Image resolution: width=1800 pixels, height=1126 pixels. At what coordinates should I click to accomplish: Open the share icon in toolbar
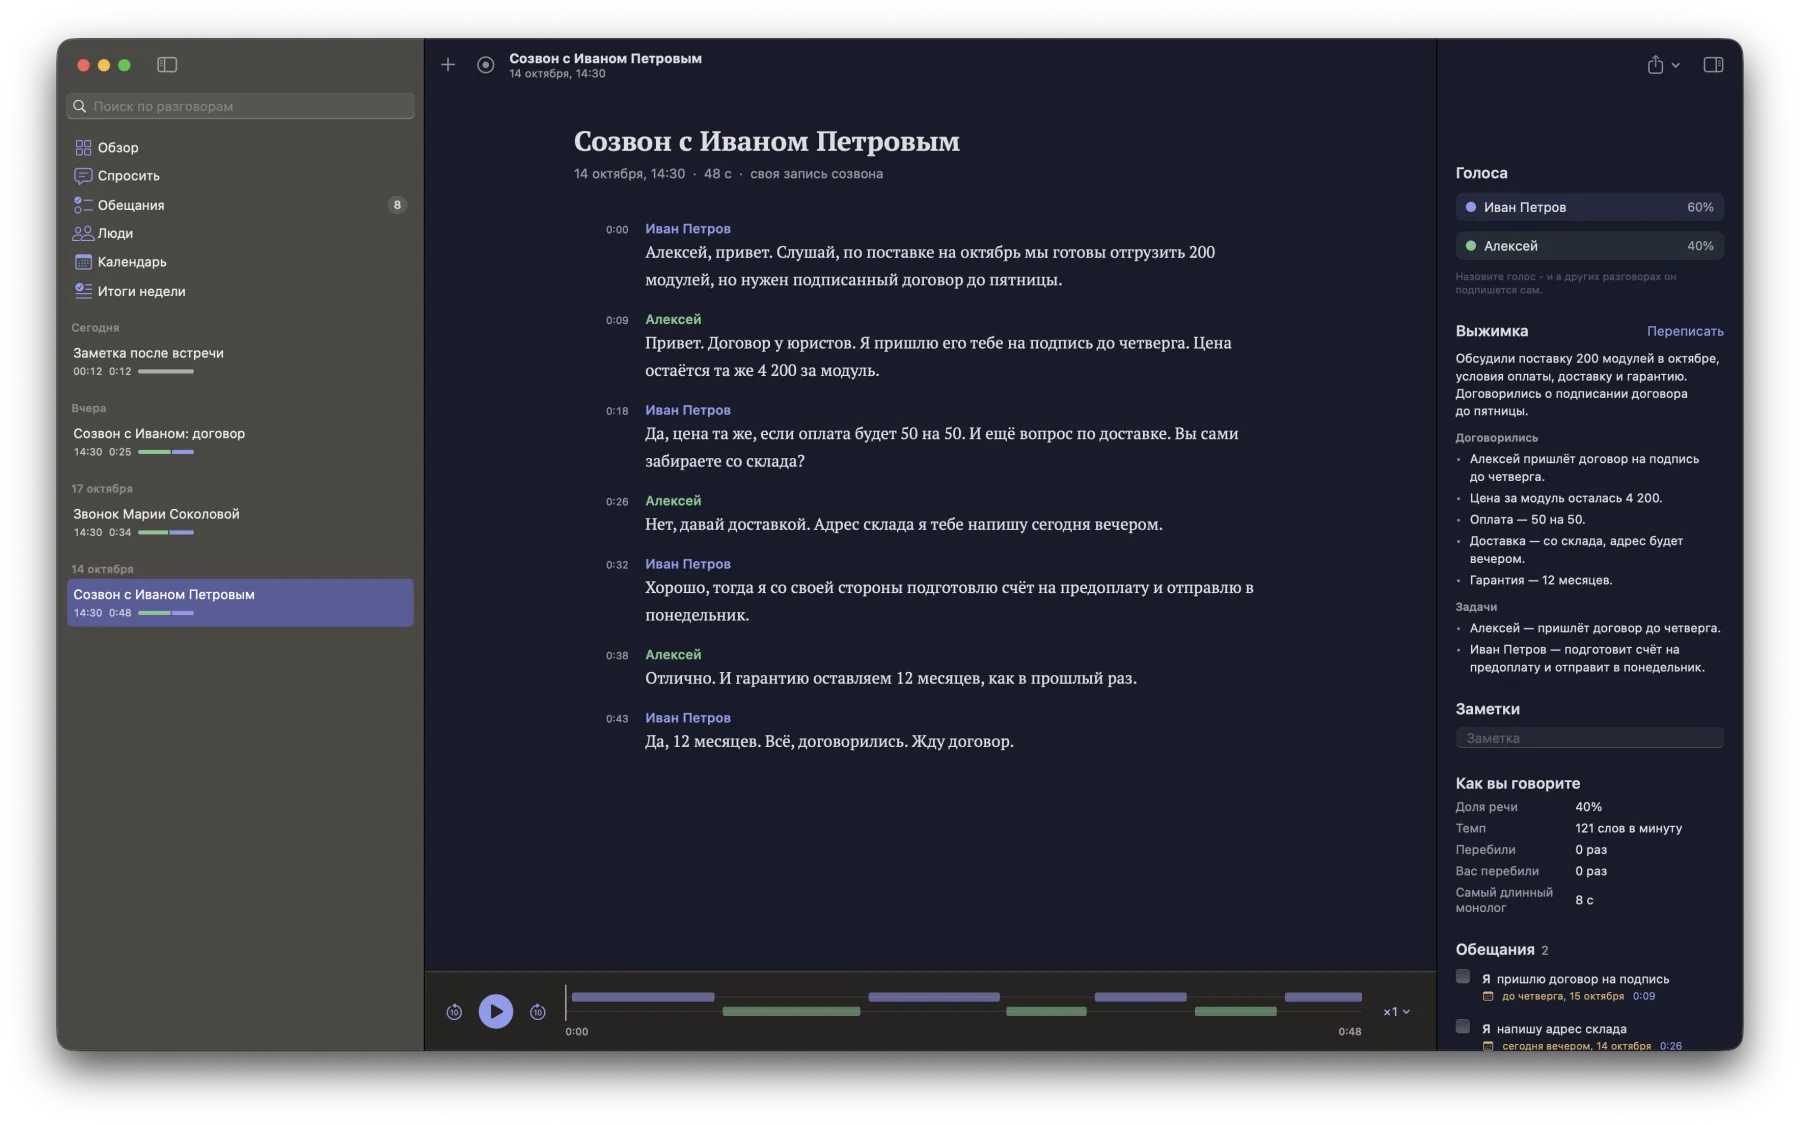1655,65
